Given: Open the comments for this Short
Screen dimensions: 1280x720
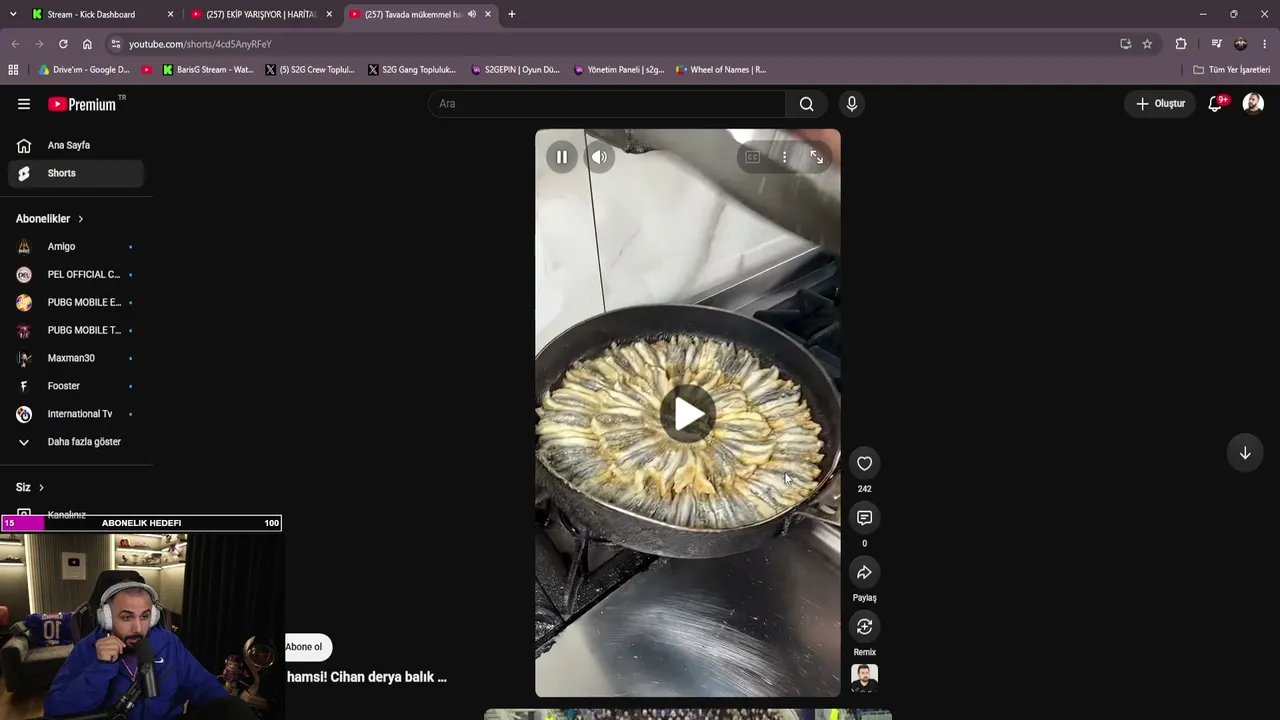Looking at the screenshot, I should point(865,518).
